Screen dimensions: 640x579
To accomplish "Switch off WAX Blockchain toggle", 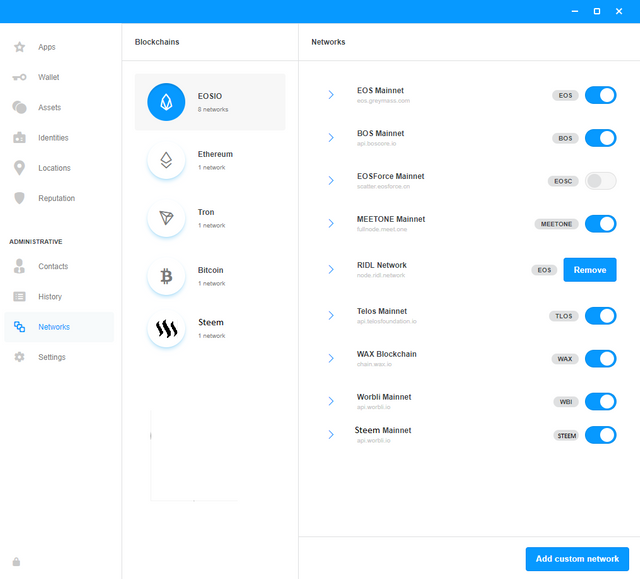I will pyautogui.click(x=600, y=359).
